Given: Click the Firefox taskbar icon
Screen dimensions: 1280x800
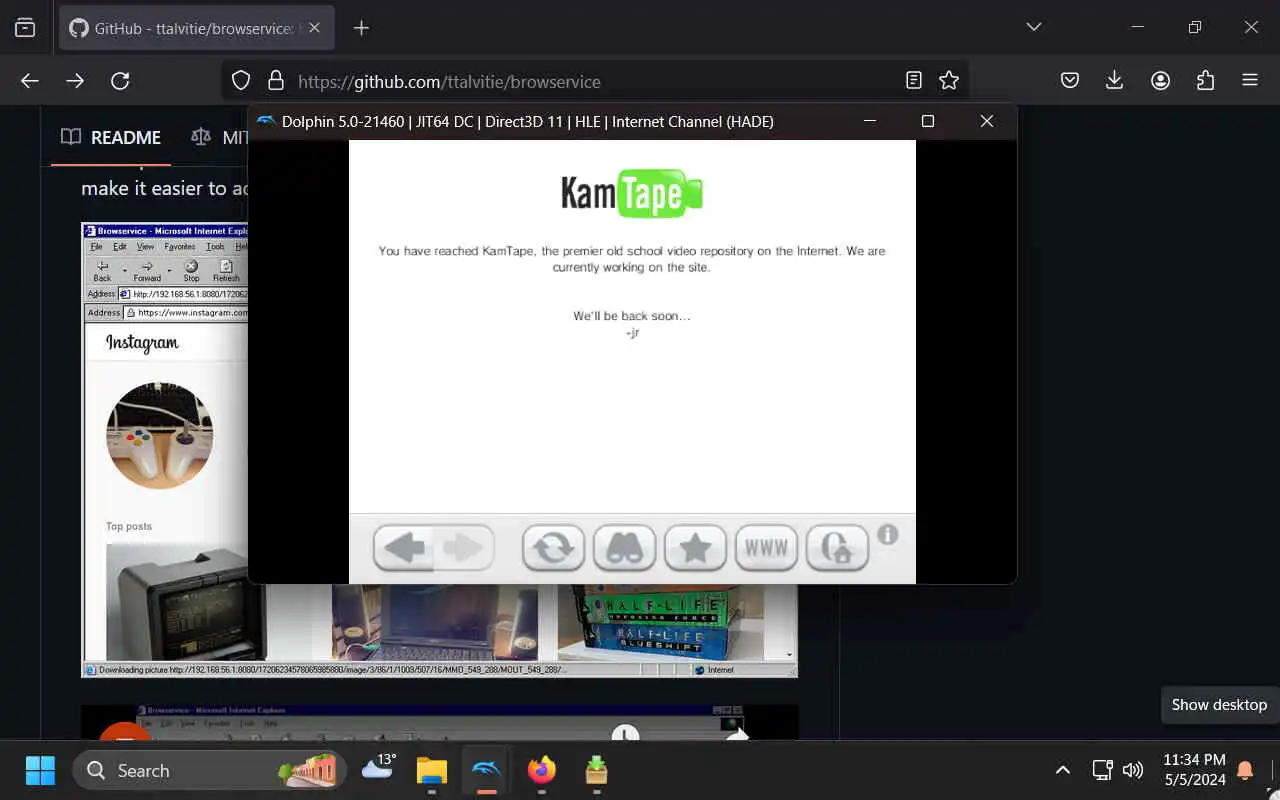Looking at the screenshot, I should point(541,770).
